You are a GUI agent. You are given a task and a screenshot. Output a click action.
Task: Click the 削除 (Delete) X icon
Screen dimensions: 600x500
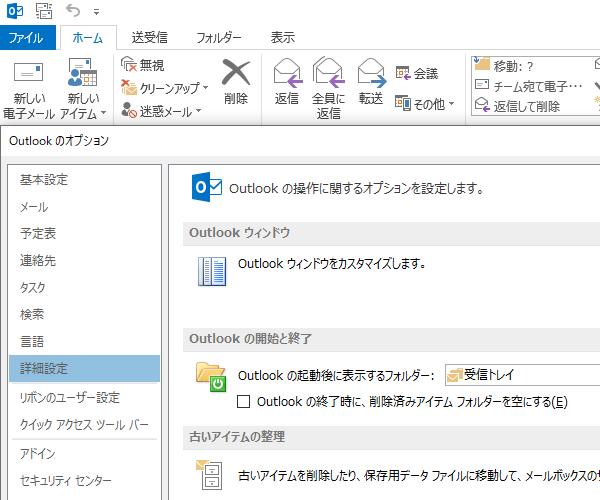click(x=236, y=74)
